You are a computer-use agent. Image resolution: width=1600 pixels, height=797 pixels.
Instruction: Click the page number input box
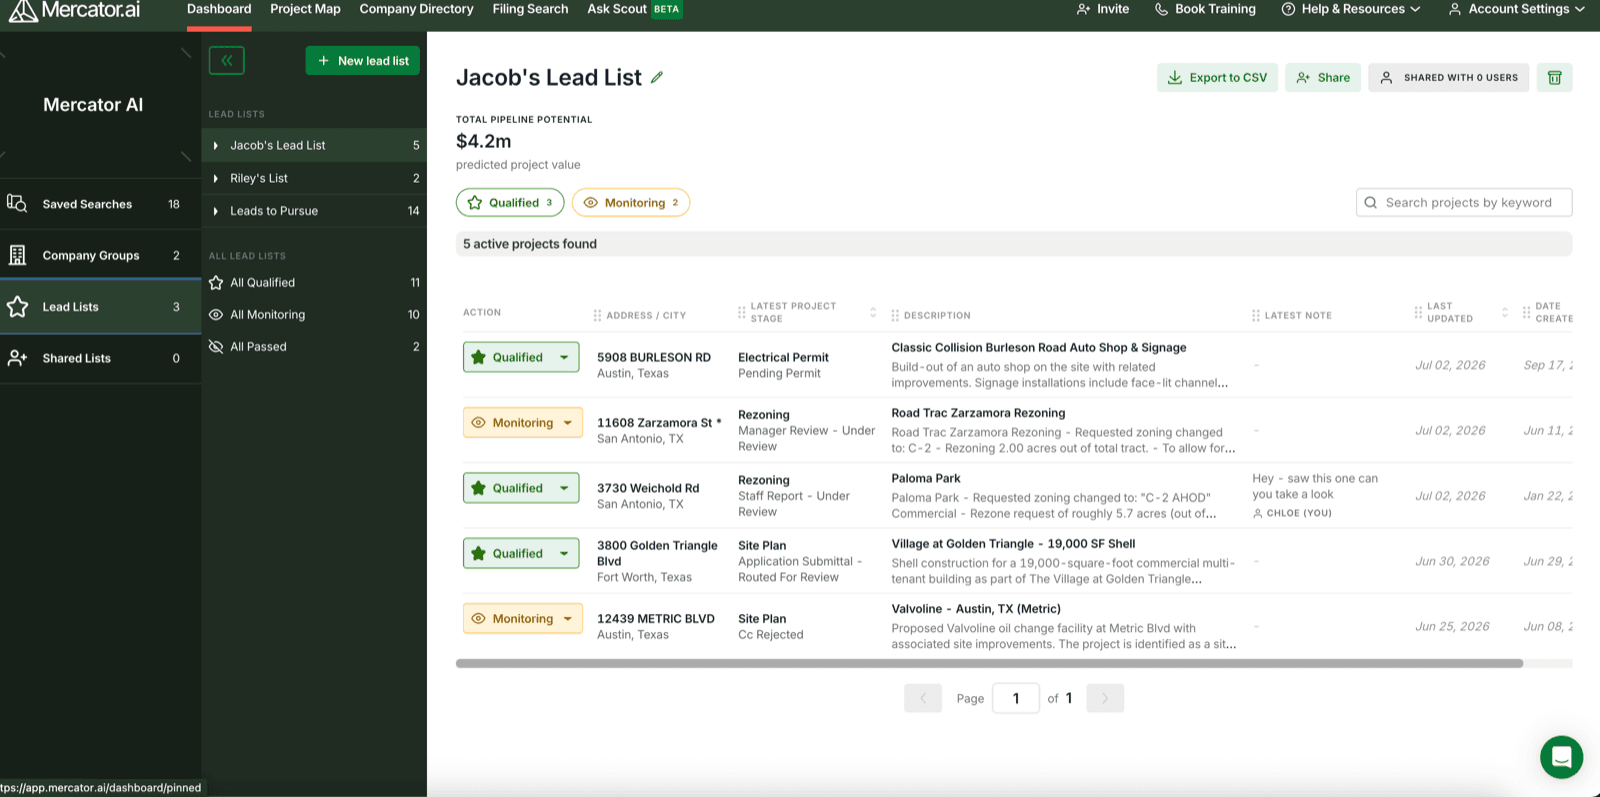point(1016,698)
